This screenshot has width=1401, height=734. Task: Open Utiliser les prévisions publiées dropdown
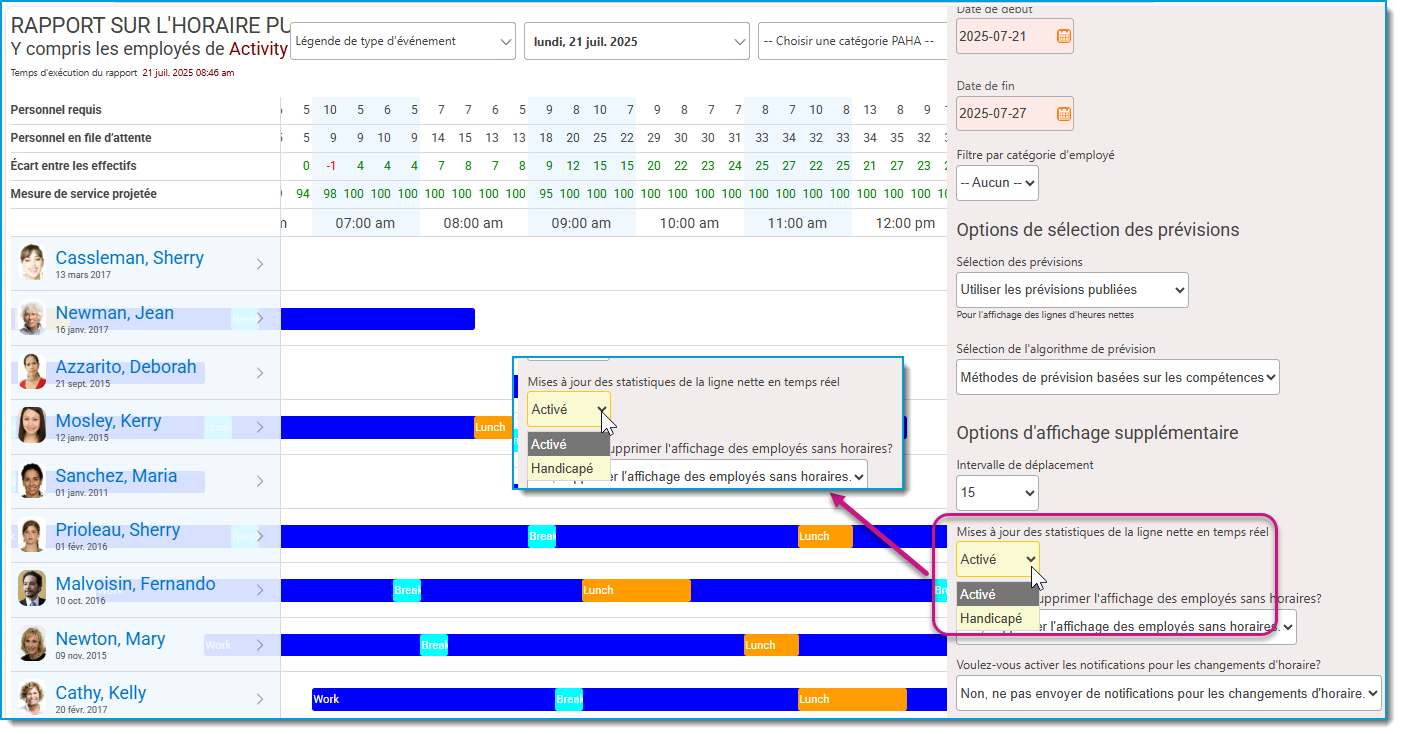coord(1073,289)
